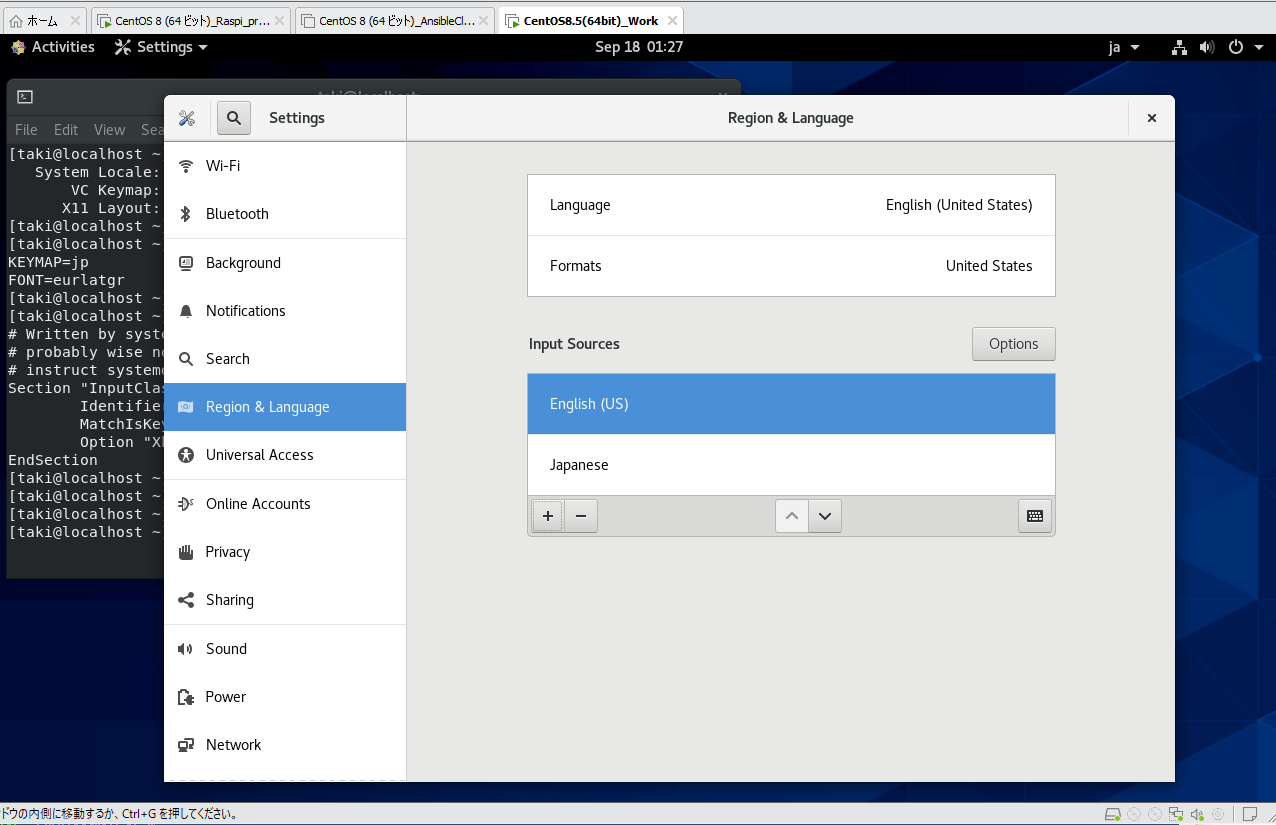The image size is (1276, 825).
Task: Click the Sharing icon in the sidebar
Action: coord(185,600)
